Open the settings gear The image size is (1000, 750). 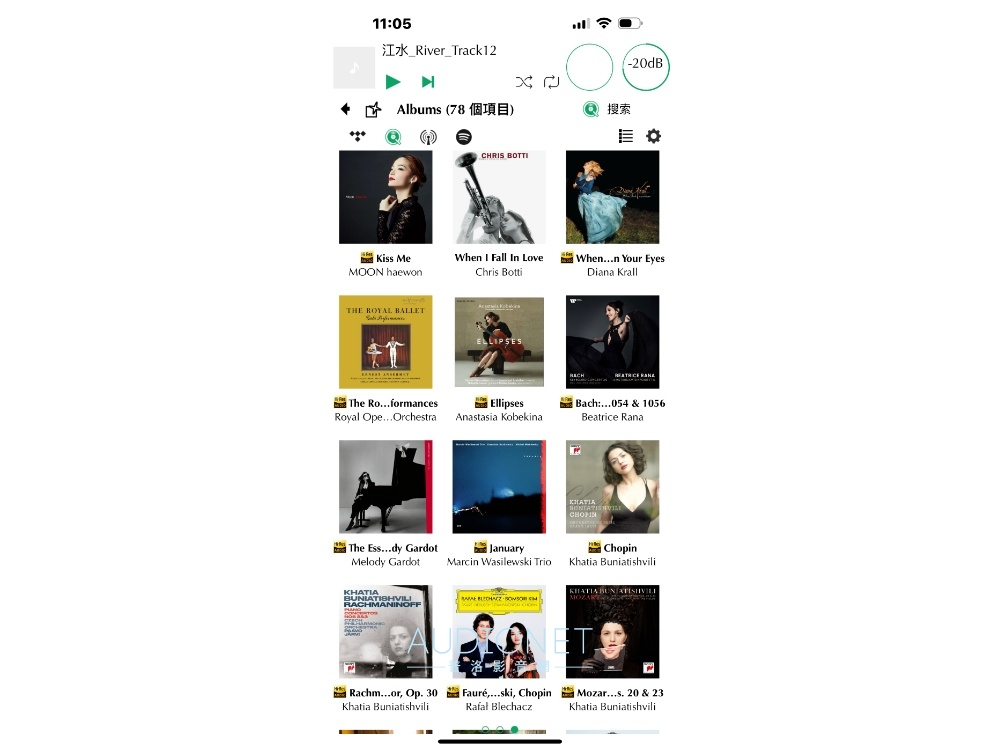pos(654,136)
